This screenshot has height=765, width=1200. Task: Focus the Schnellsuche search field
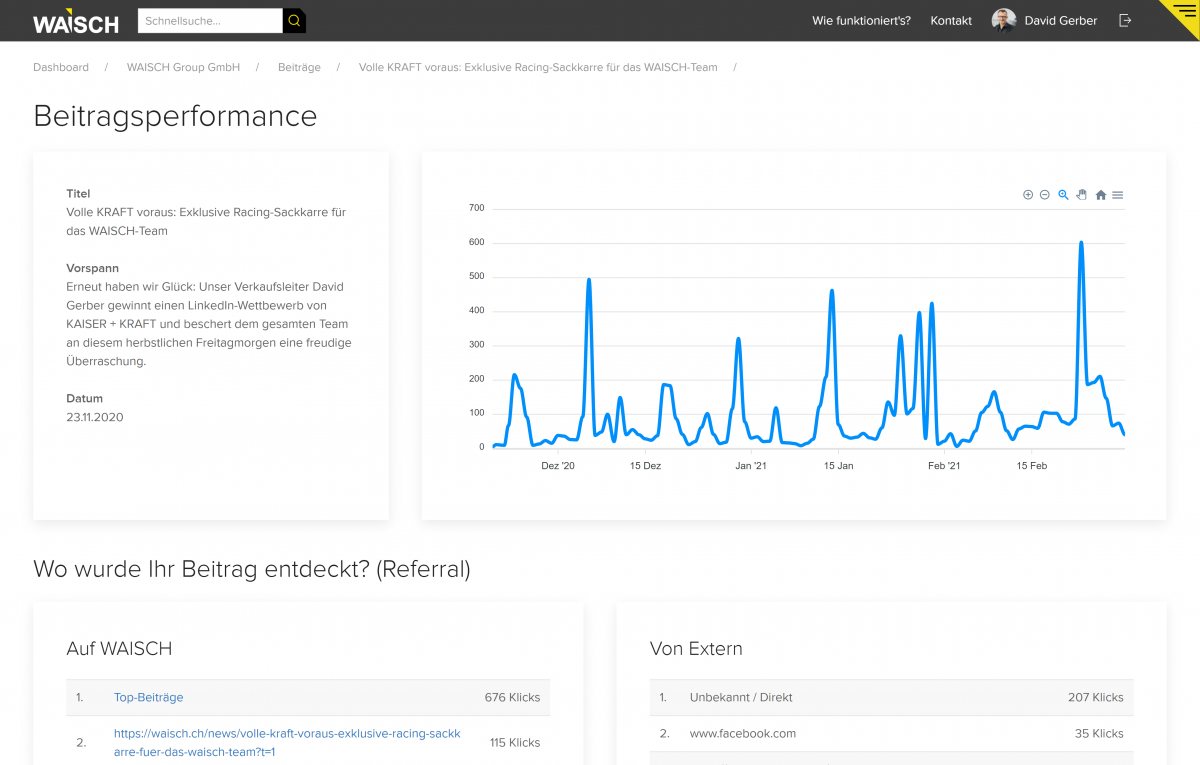tap(210, 20)
